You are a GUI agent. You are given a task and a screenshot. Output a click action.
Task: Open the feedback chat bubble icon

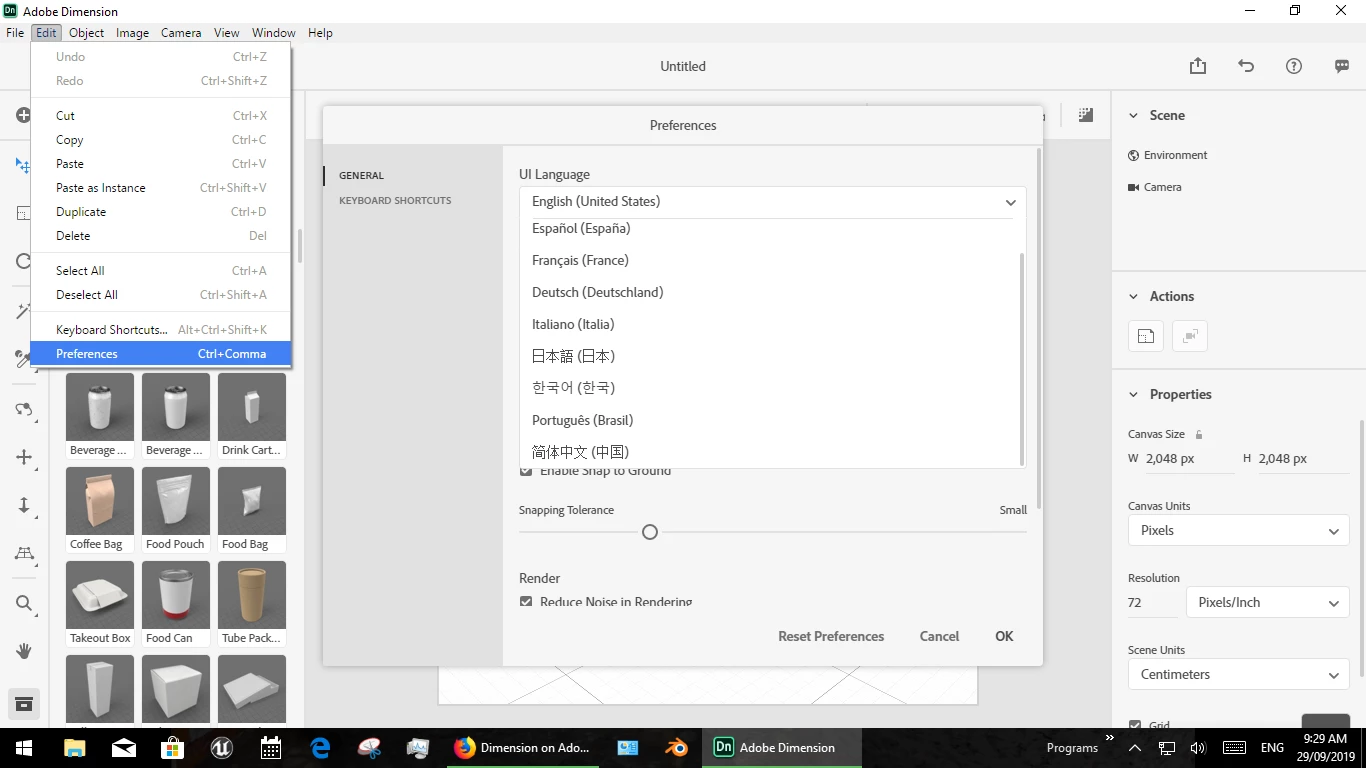pos(1342,66)
